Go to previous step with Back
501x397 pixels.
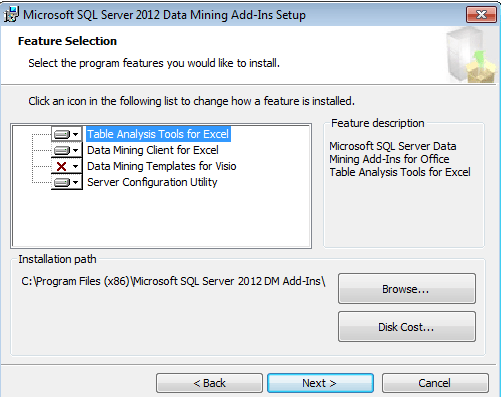point(209,383)
